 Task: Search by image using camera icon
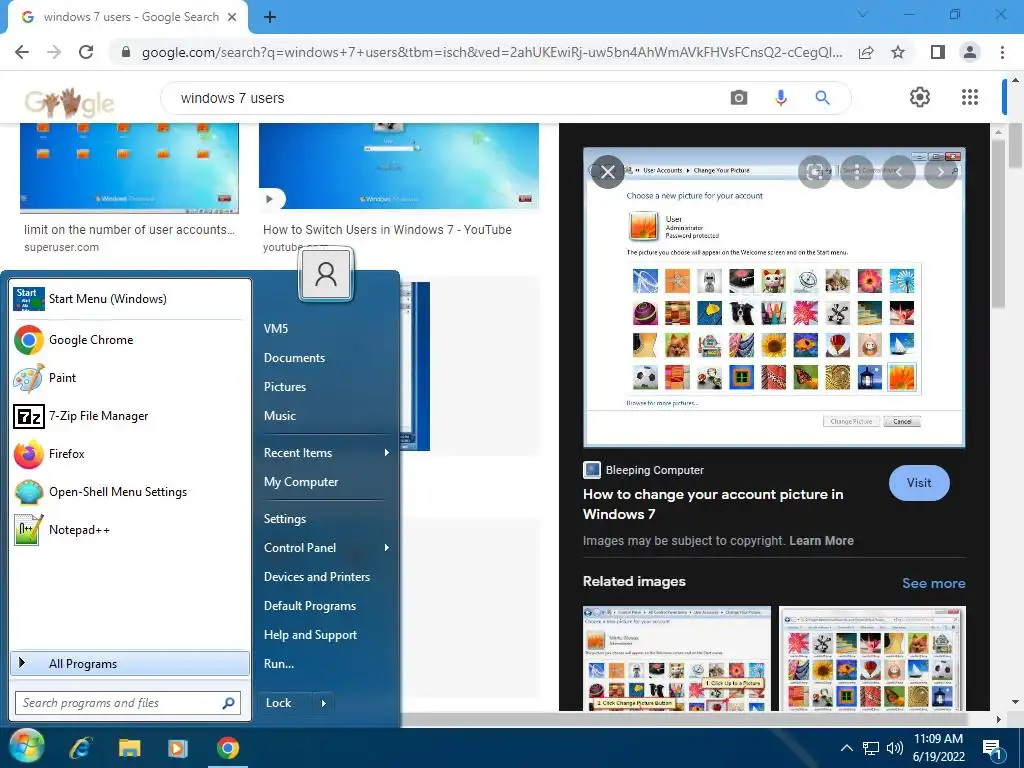click(x=739, y=98)
